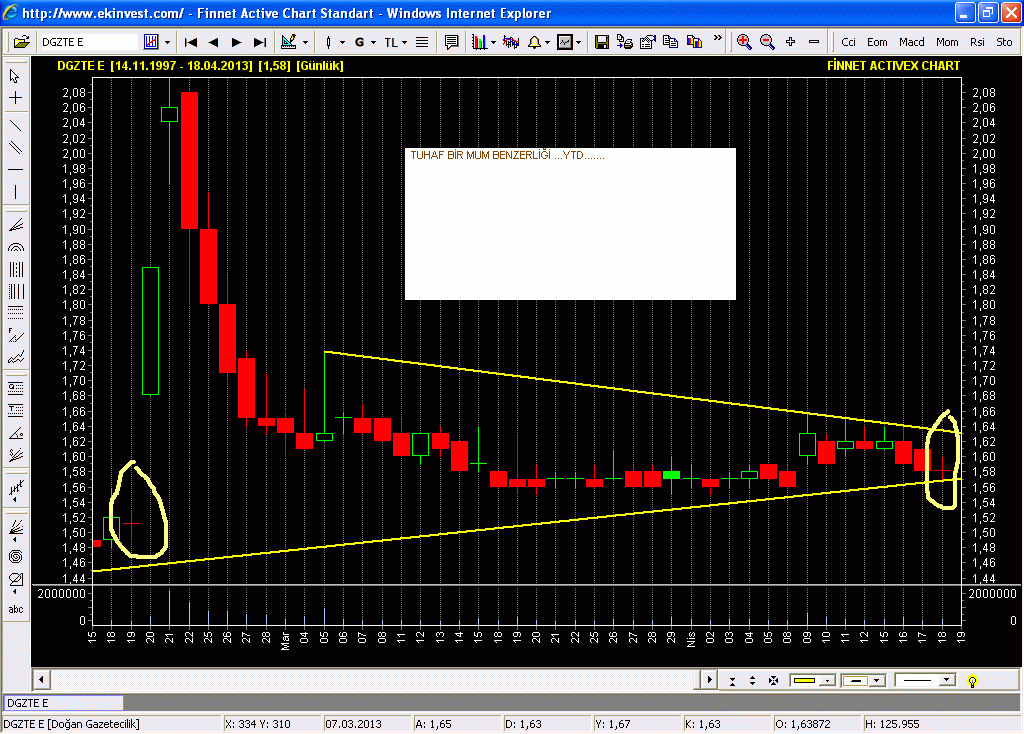This screenshot has width=1024, height=734.
Task: Select the arrow pointer tool
Action: tap(15, 76)
